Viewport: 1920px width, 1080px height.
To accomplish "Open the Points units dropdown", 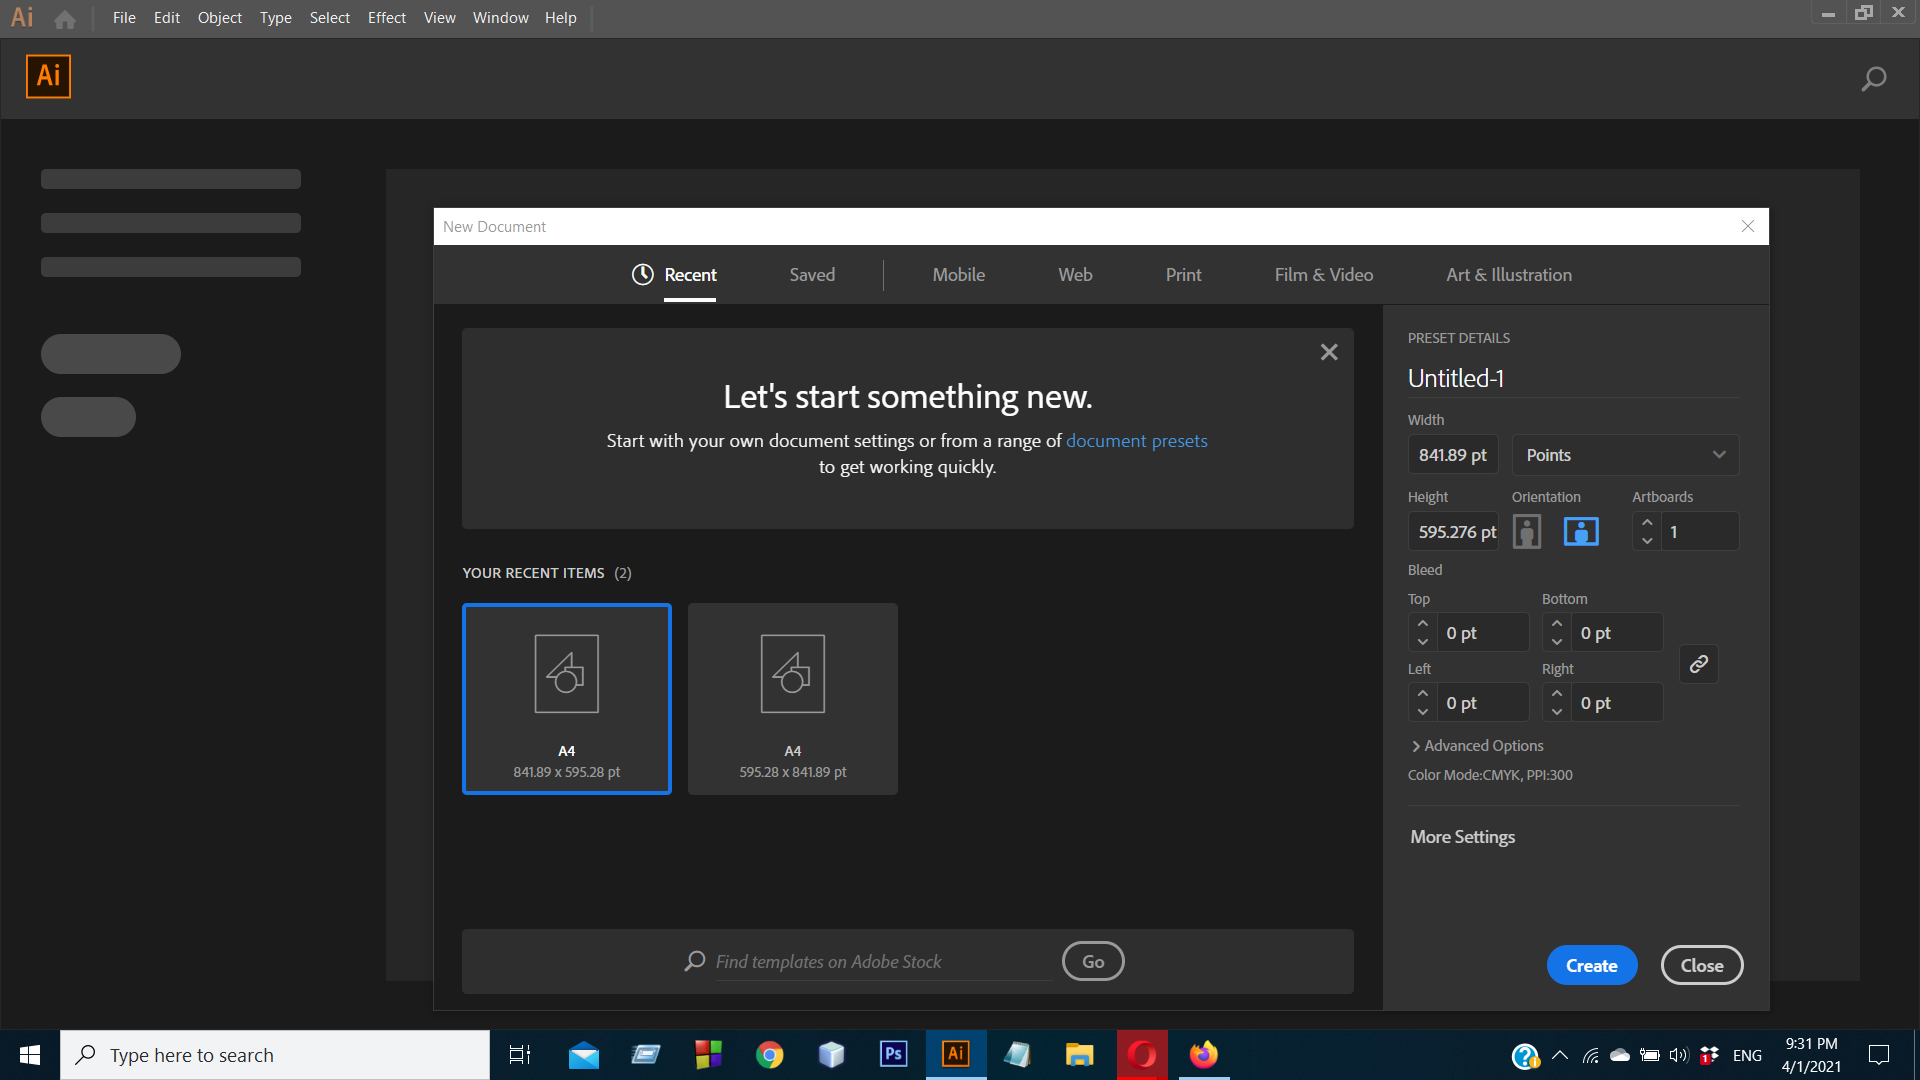I will pos(1625,455).
